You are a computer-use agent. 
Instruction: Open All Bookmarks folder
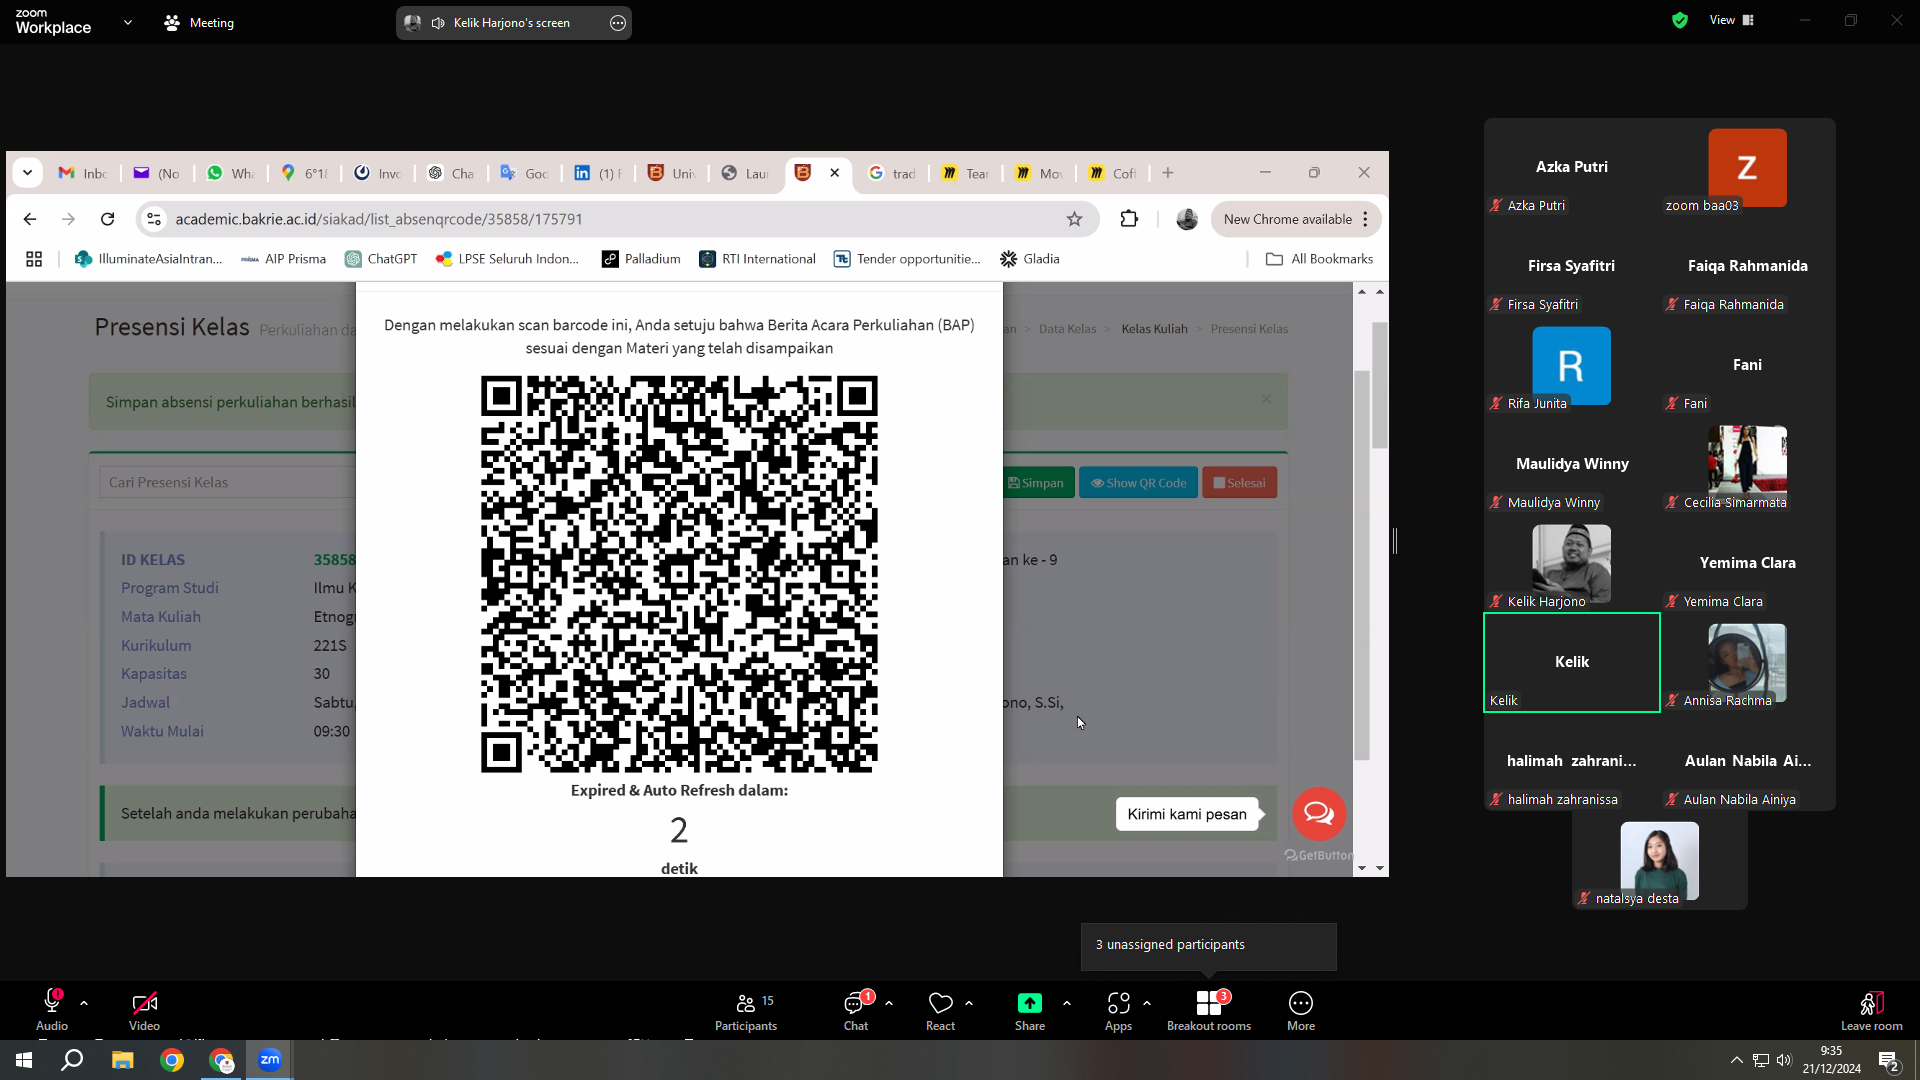click(1320, 259)
